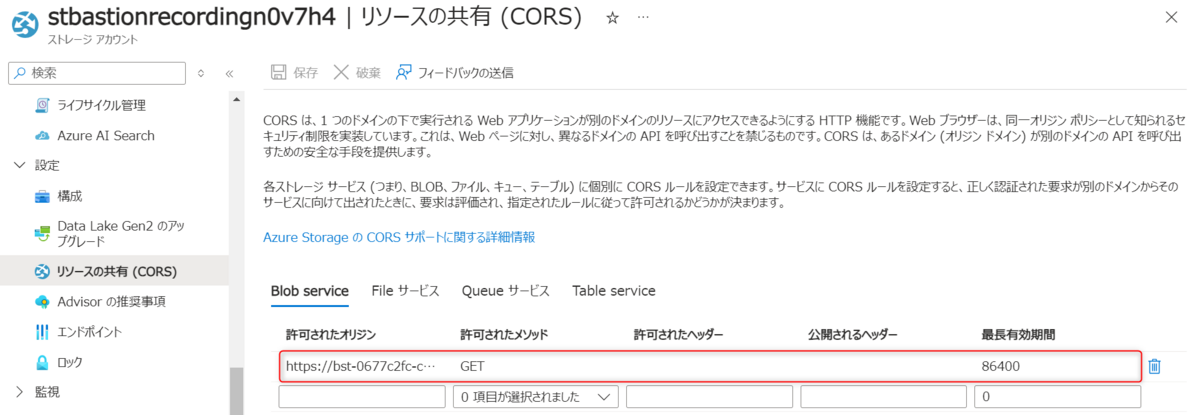1200x415 pixels.
Task: Click the up-down arrows beside the search box
Action: pyautogui.click(x=201, y=73)
